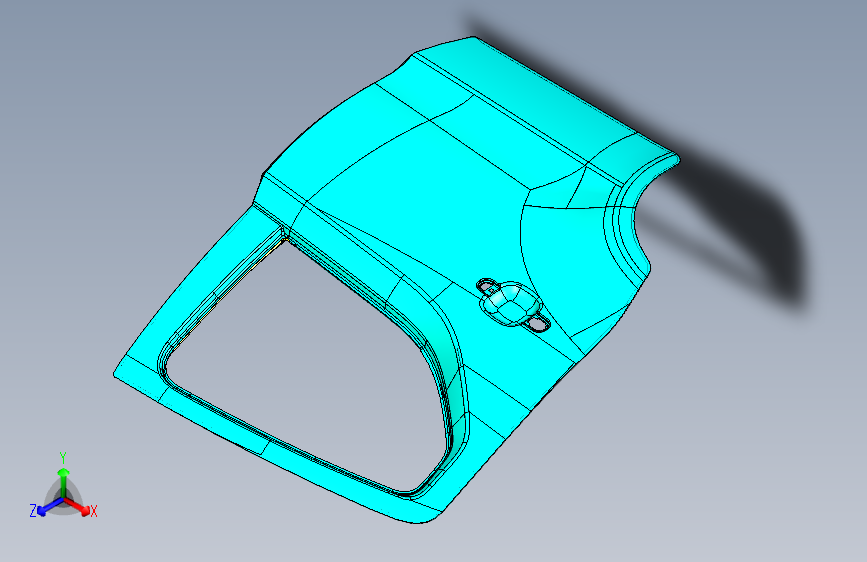The width and height of the screenshot is (867, 562).
Task: Select the door handle recess on the model
Action: tap(512, 304)
